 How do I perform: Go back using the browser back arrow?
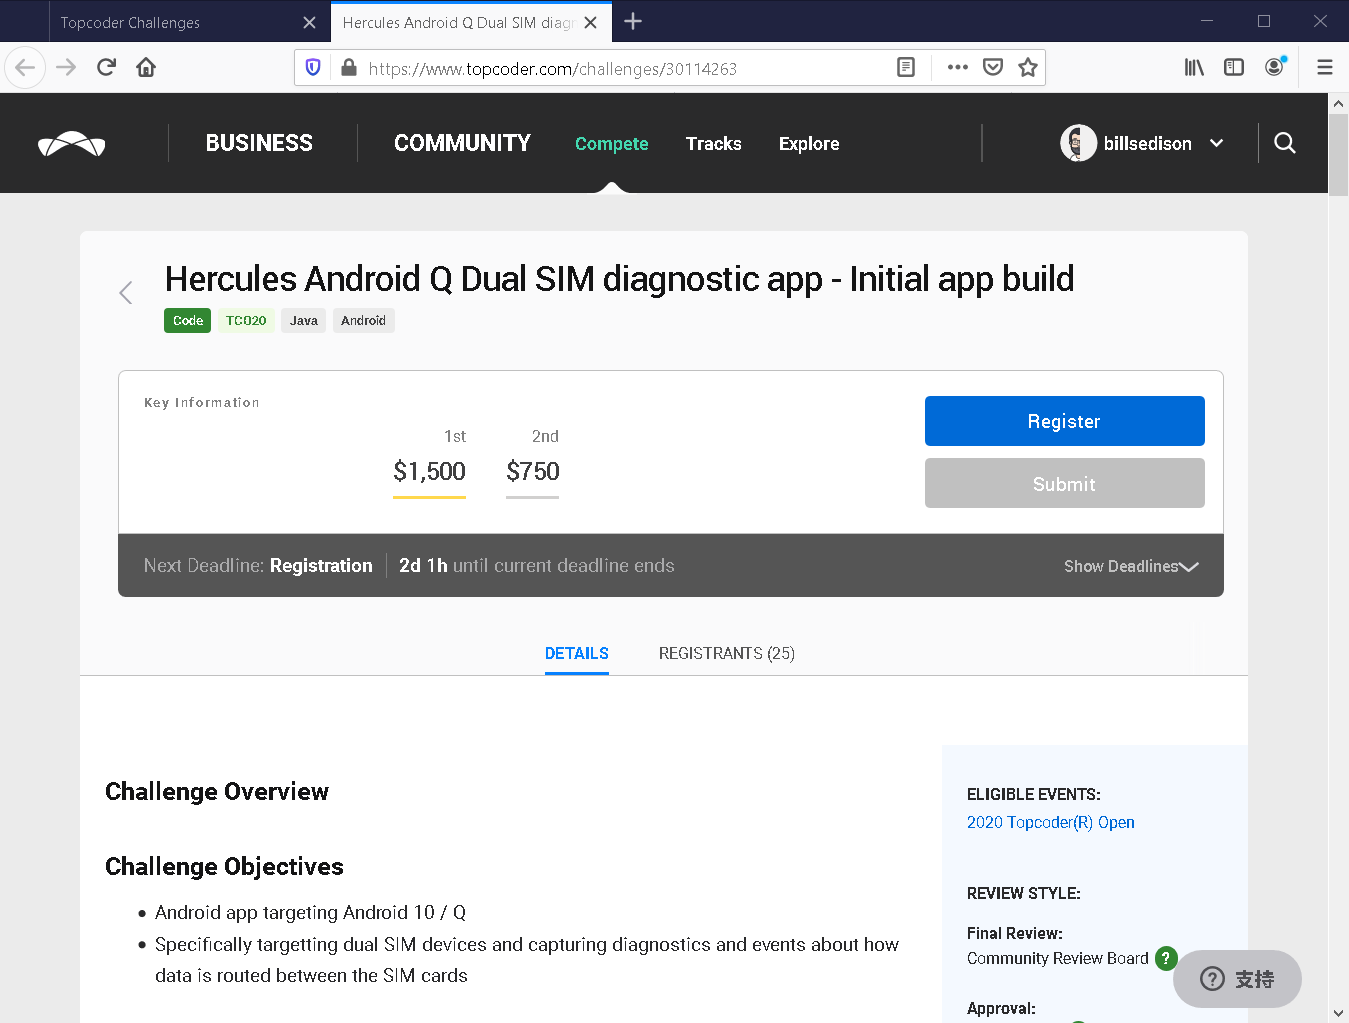pyautogui.click(x=25, y=67)
